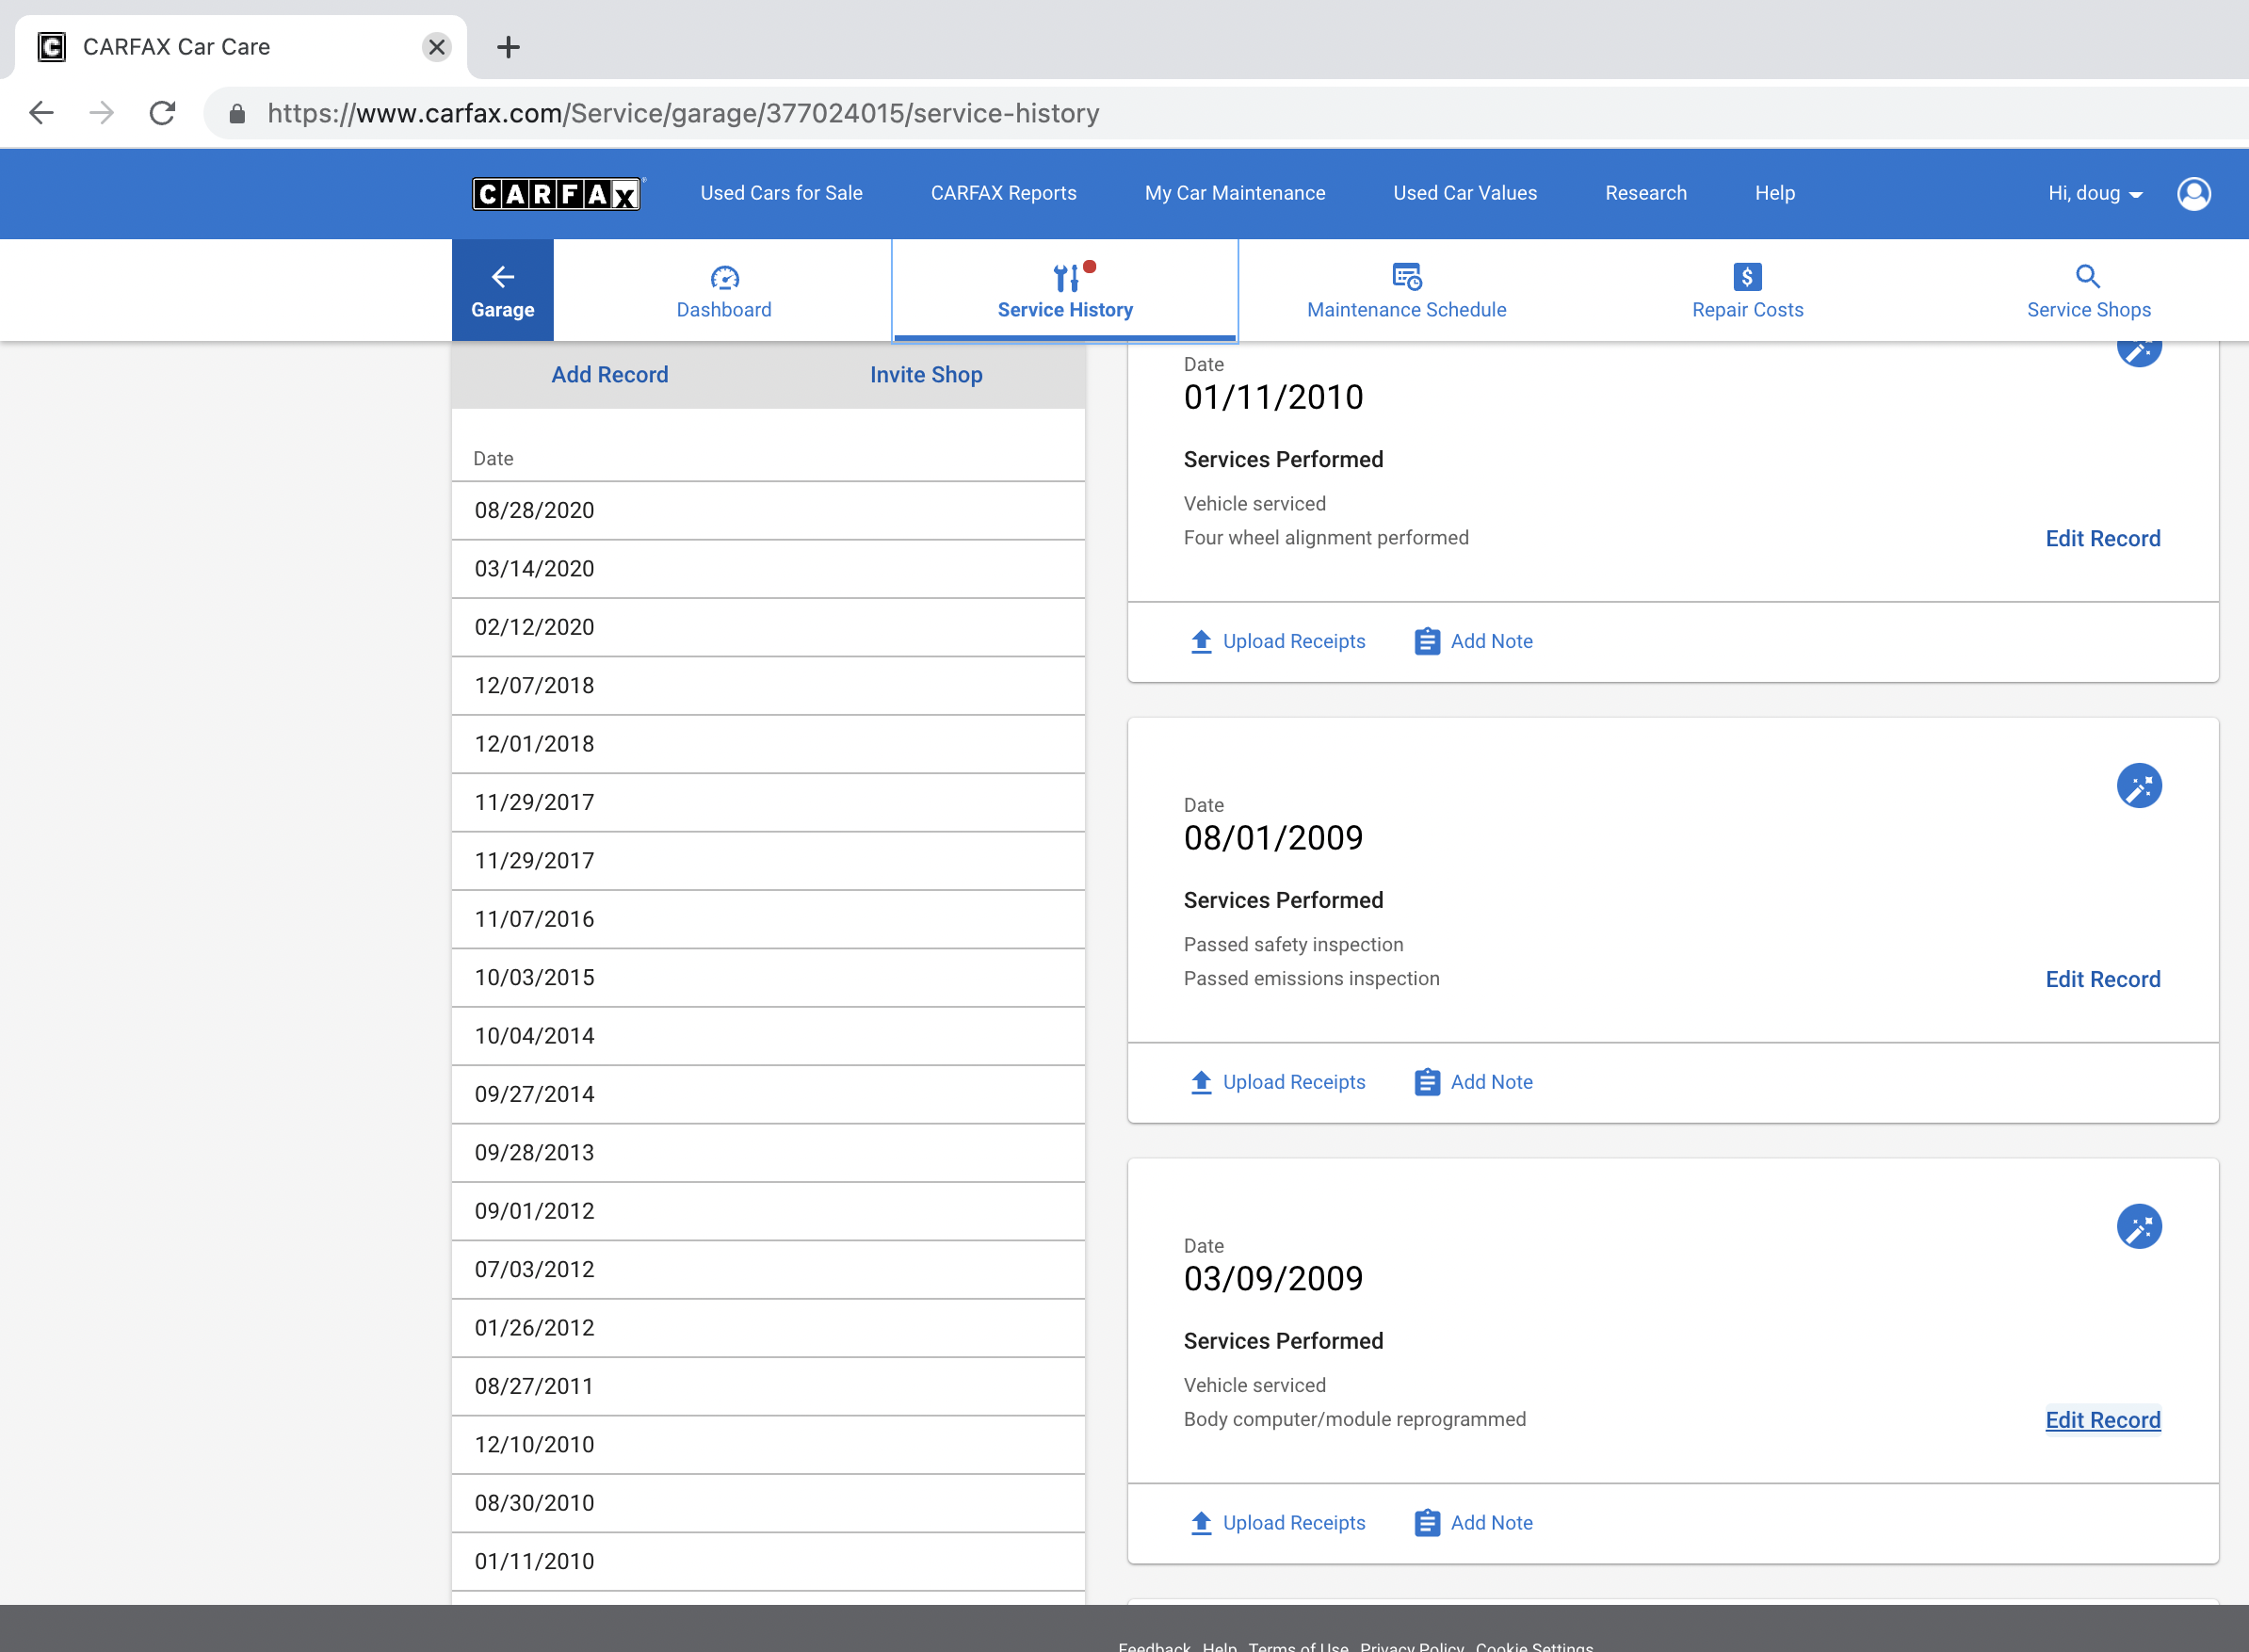Edit Record for 08/01/2009 service
The width and height of the screenshot is (2249, 1652).
pos(2102,980)
